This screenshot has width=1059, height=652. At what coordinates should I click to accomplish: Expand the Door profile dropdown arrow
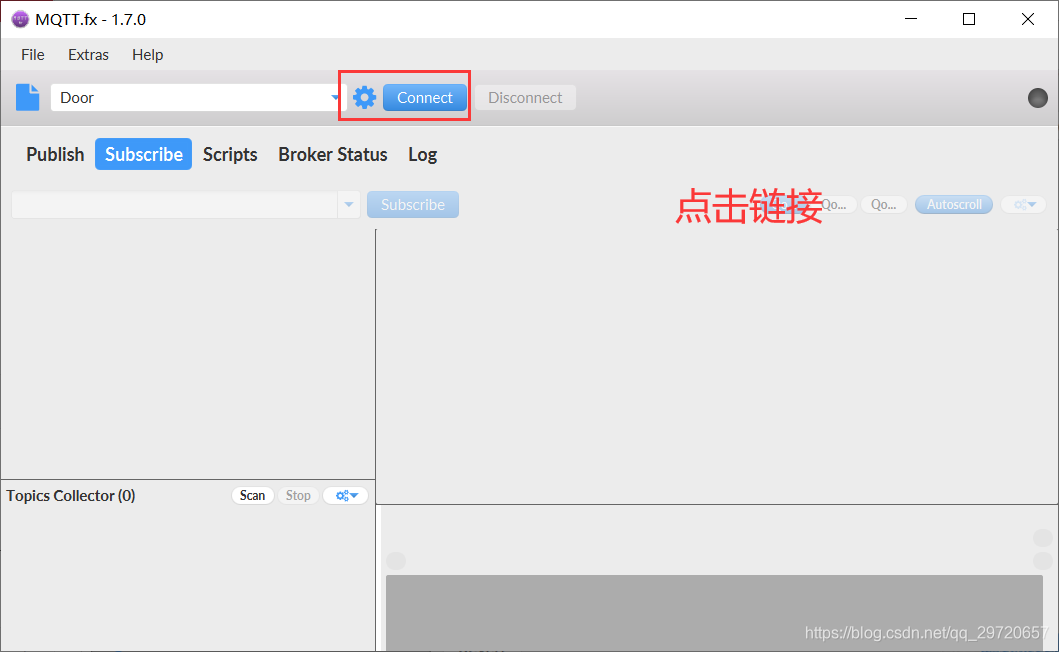coord(335,97)
